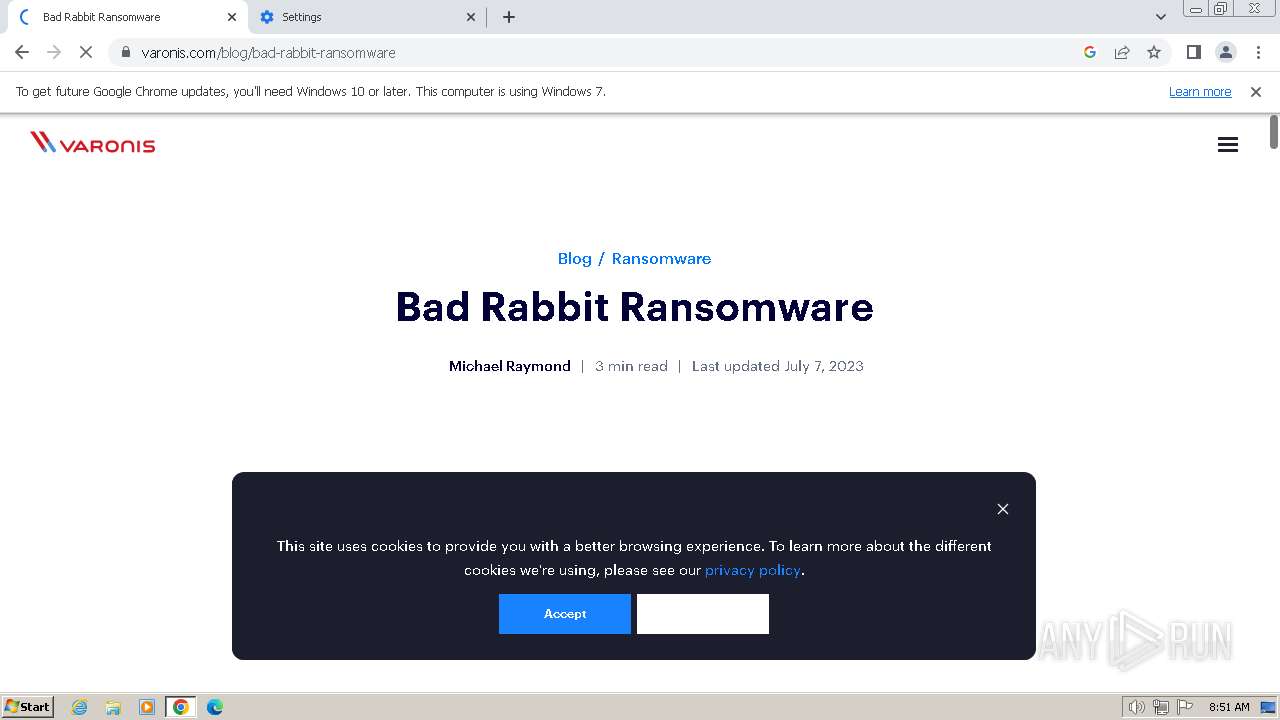Open Microsoft Edge from taskbar

click(215, 707)
